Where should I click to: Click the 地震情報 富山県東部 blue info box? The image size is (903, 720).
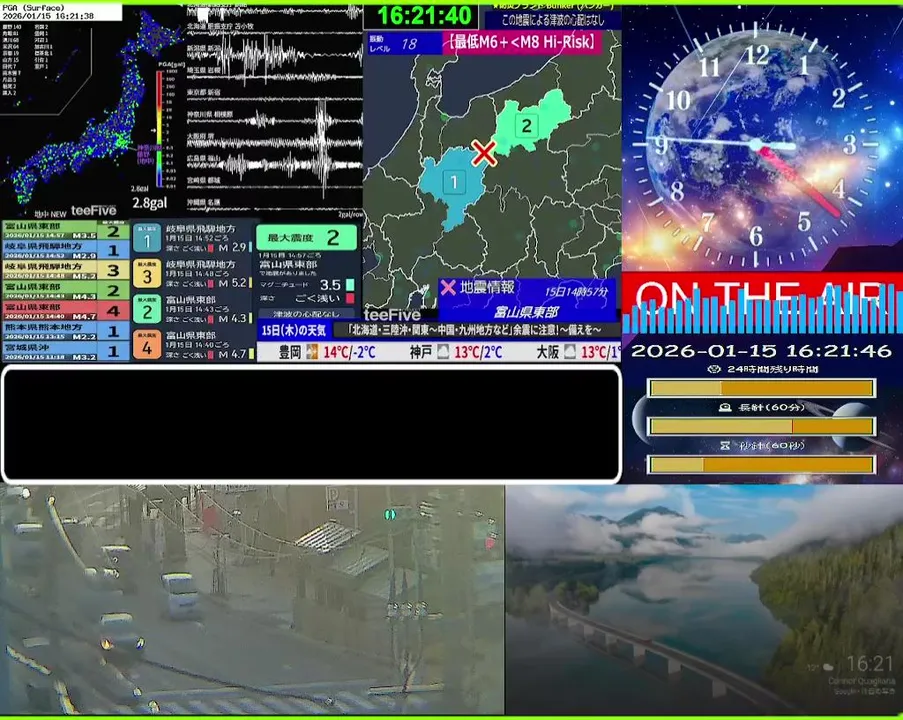(x=526, y=300)
